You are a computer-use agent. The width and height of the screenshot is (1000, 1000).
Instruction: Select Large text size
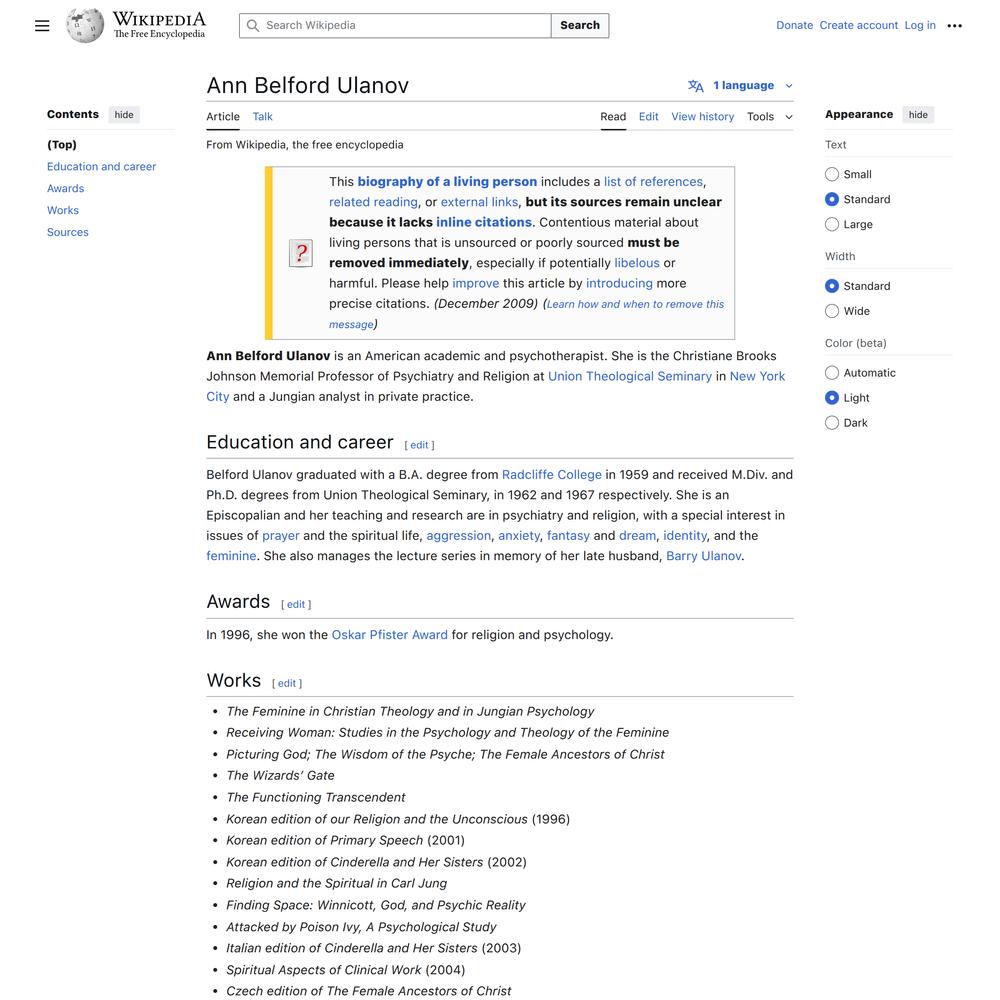point(832,224)
